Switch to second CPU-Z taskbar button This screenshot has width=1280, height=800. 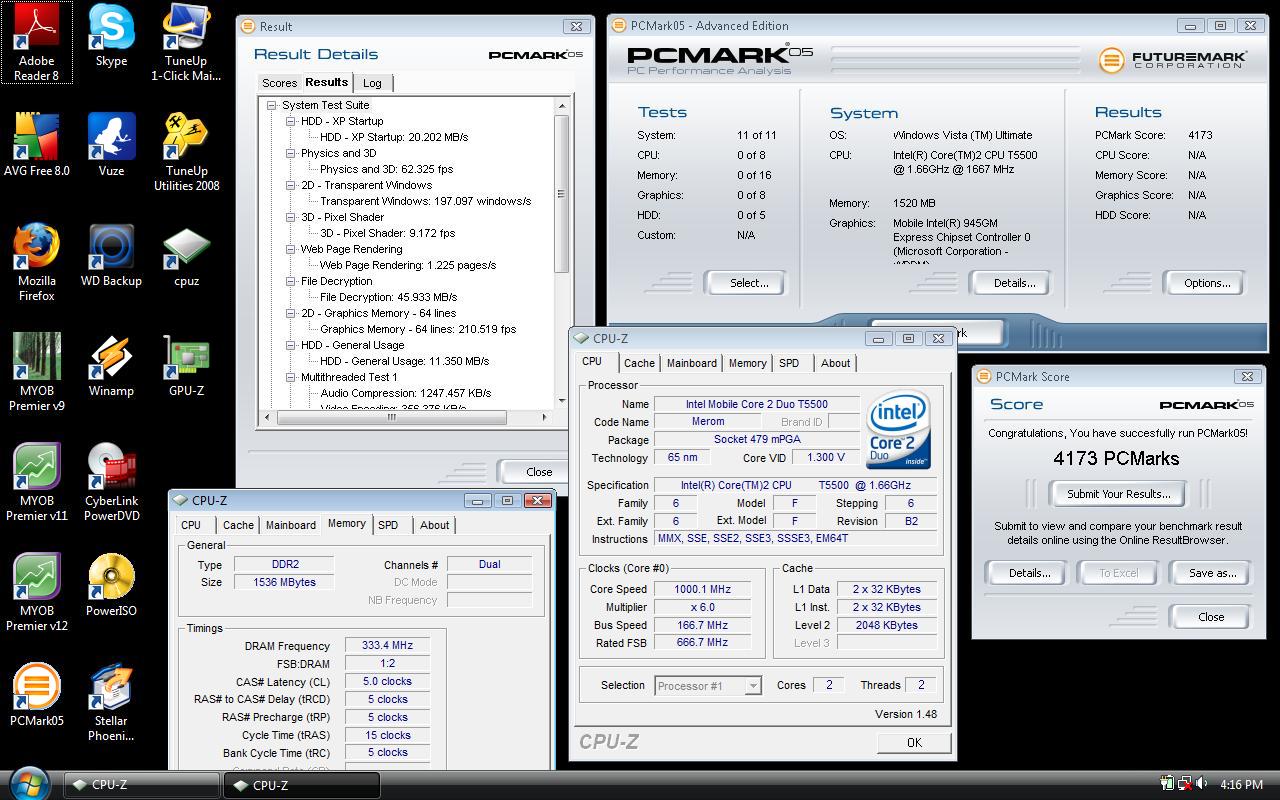(x=301, y=785)
